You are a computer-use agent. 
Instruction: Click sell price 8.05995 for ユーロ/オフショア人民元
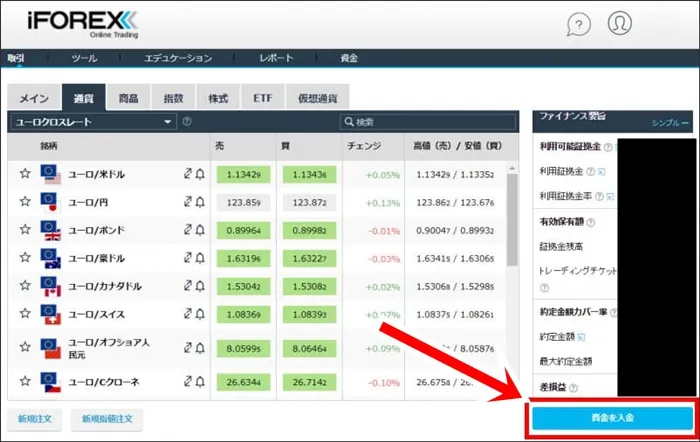pyautogui.click(x=243, y=349)
